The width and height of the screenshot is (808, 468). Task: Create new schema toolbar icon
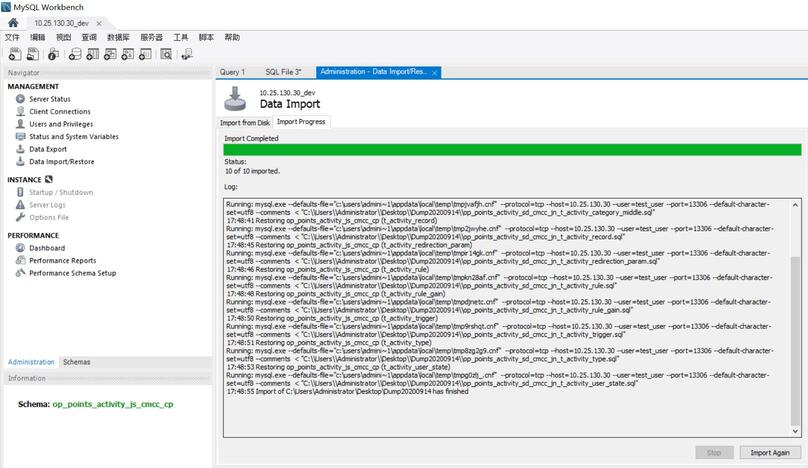tap(75, 54)
